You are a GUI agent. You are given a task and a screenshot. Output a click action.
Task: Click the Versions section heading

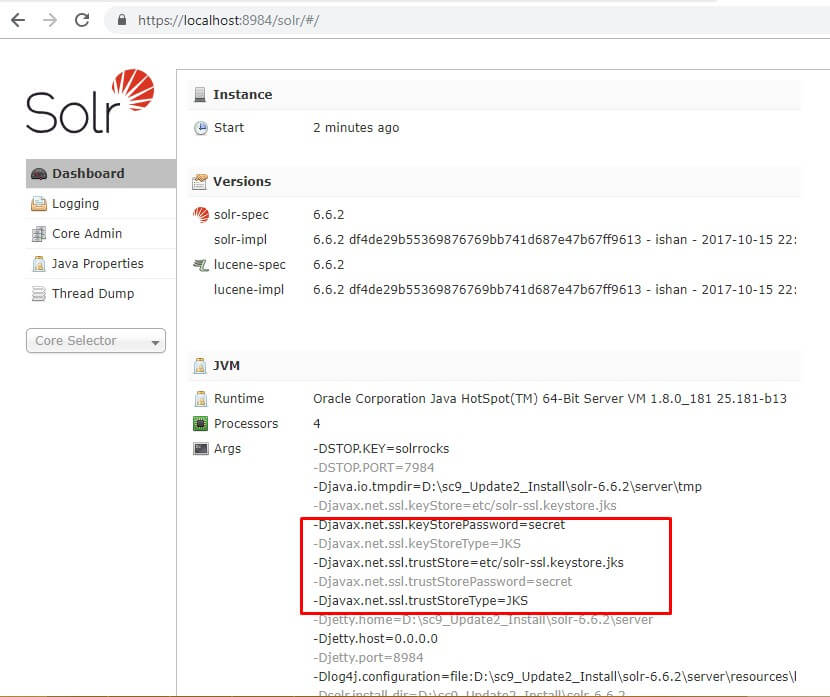pos(242,182)
